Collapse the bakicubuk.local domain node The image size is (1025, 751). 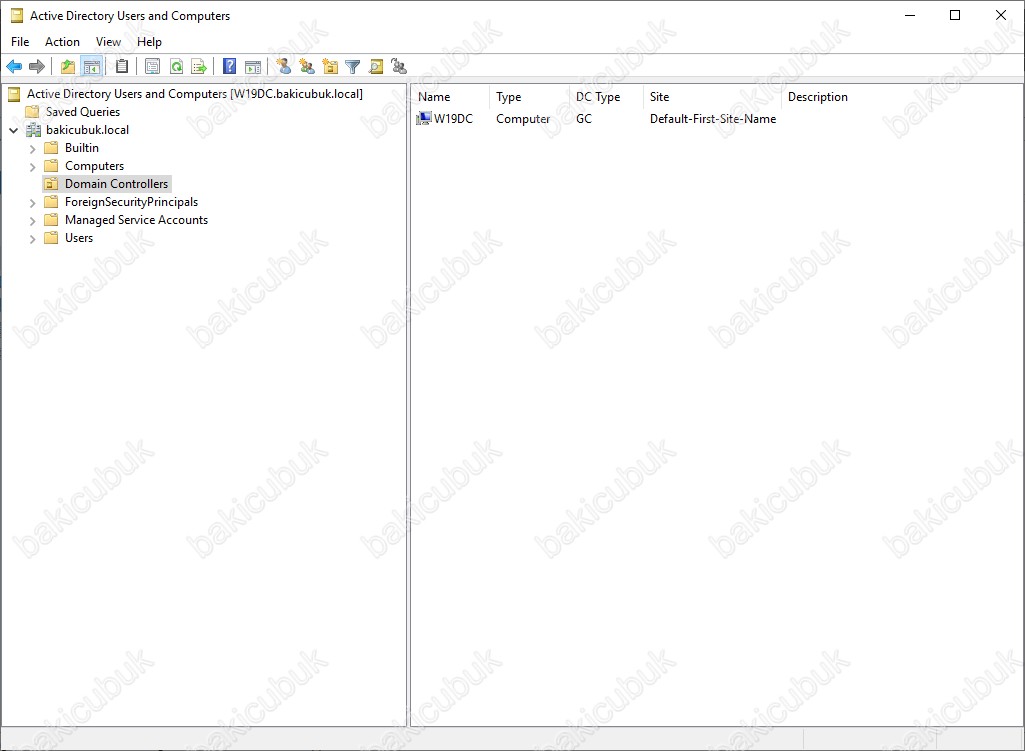pos(14,130)
